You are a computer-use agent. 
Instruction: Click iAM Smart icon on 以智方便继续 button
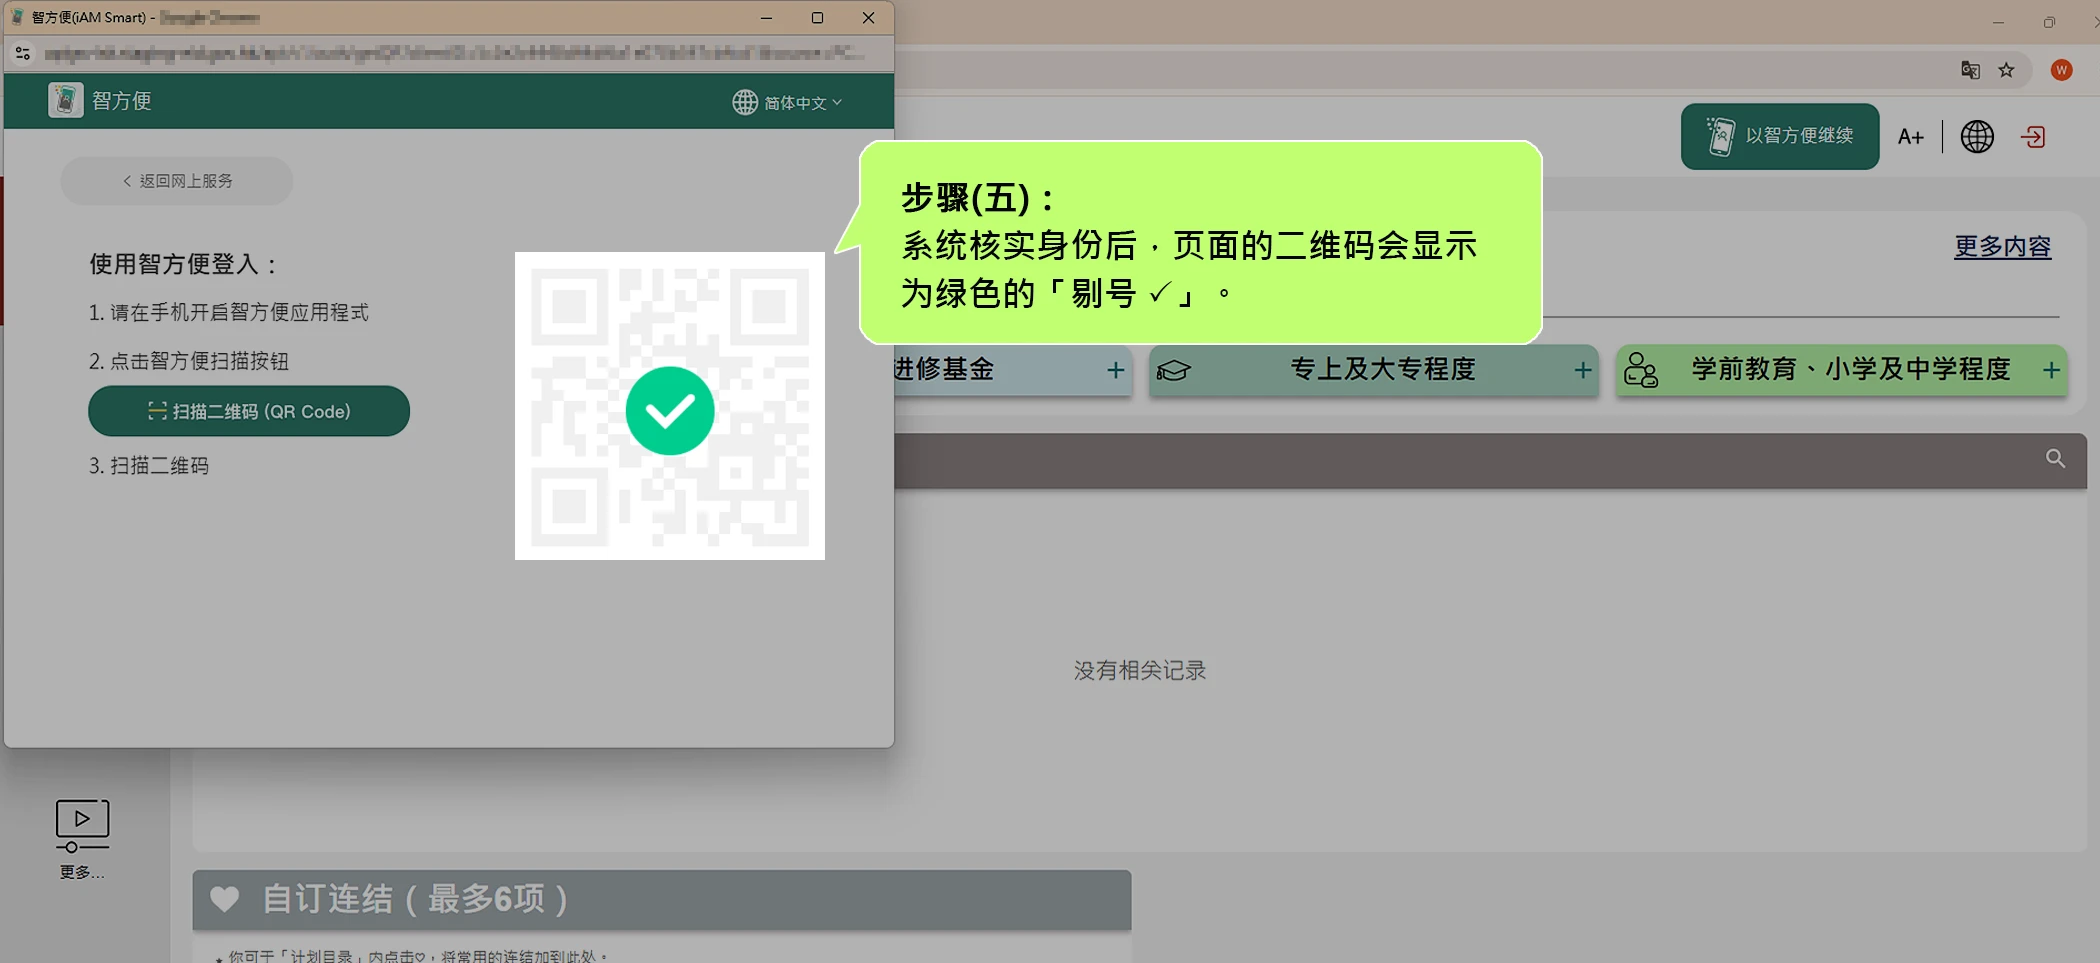pyautogui.click(x=1720, y=137)
